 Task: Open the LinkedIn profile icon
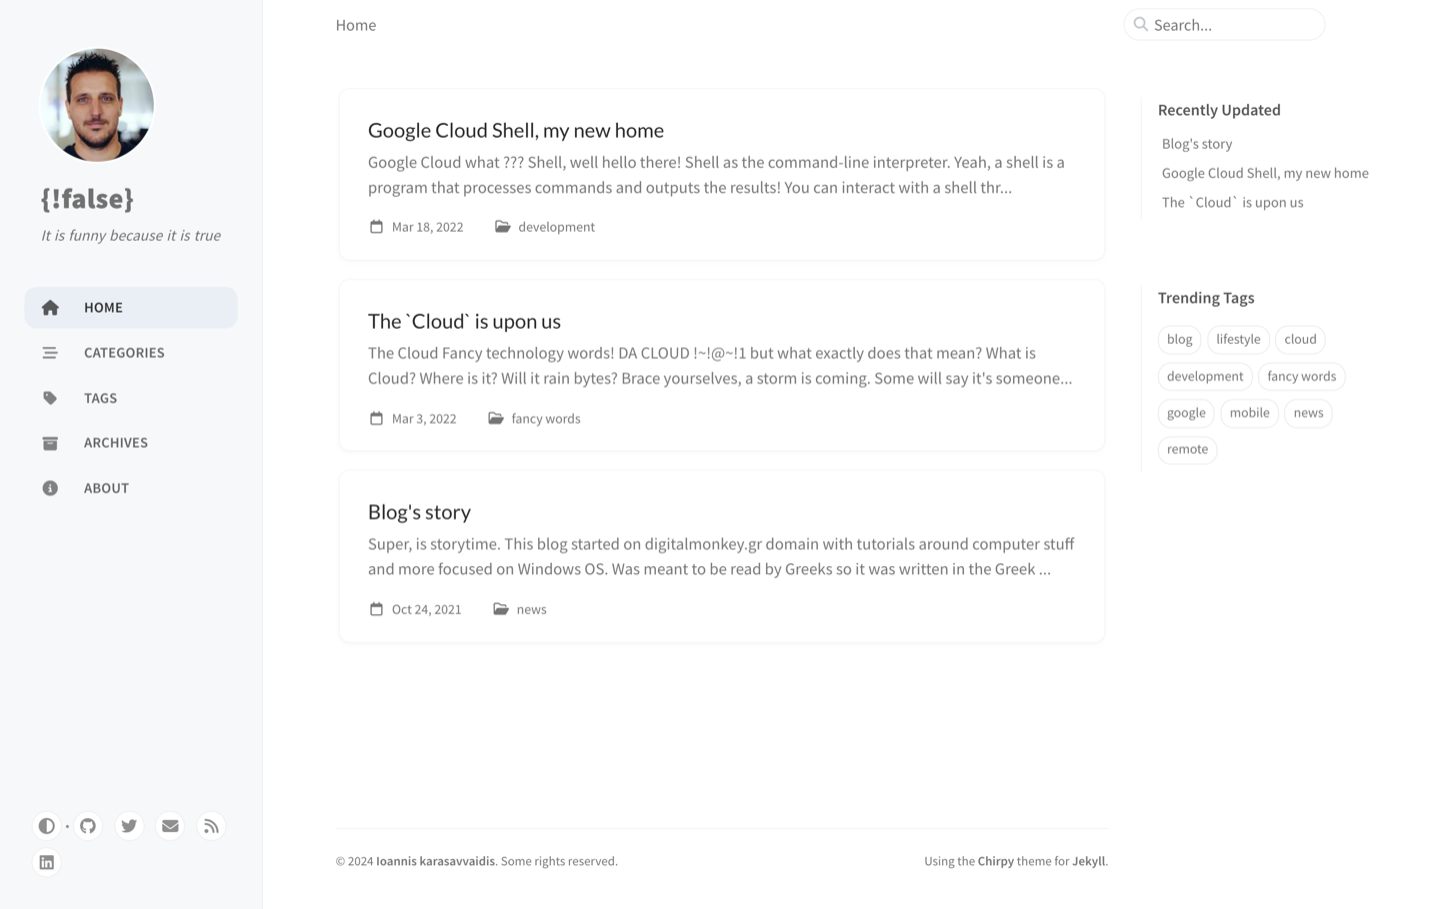pos(46,862)
